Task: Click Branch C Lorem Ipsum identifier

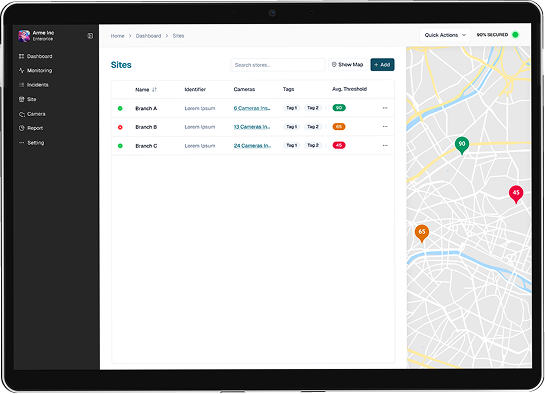Action: coord(200,146)
